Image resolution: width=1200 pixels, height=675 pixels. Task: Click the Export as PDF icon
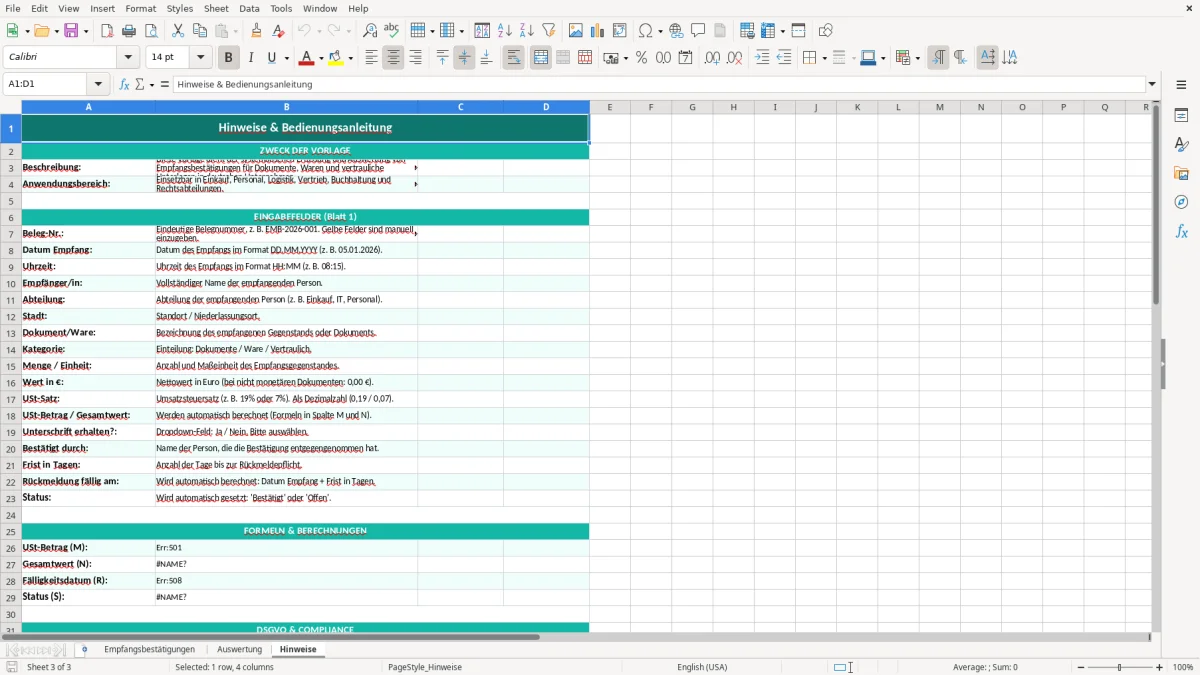click(106, 31)
